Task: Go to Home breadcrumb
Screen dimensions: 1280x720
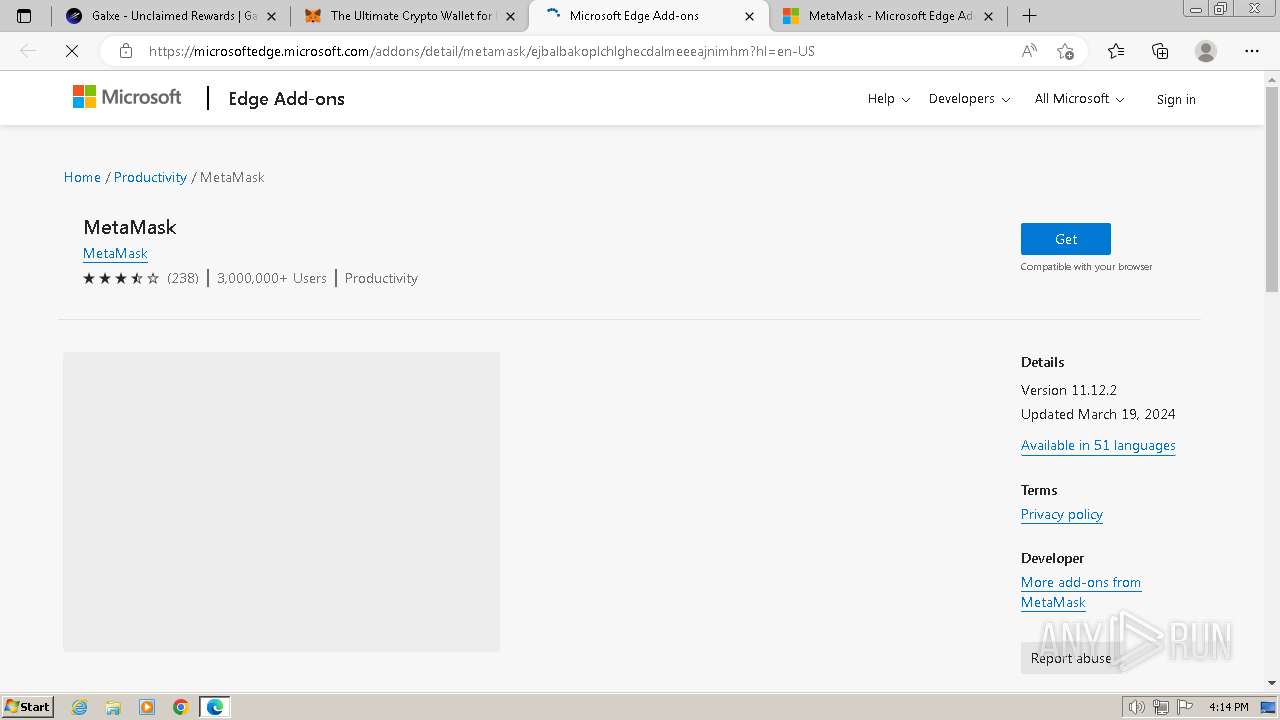Action: pyautogui.click(x=82, y=177)
